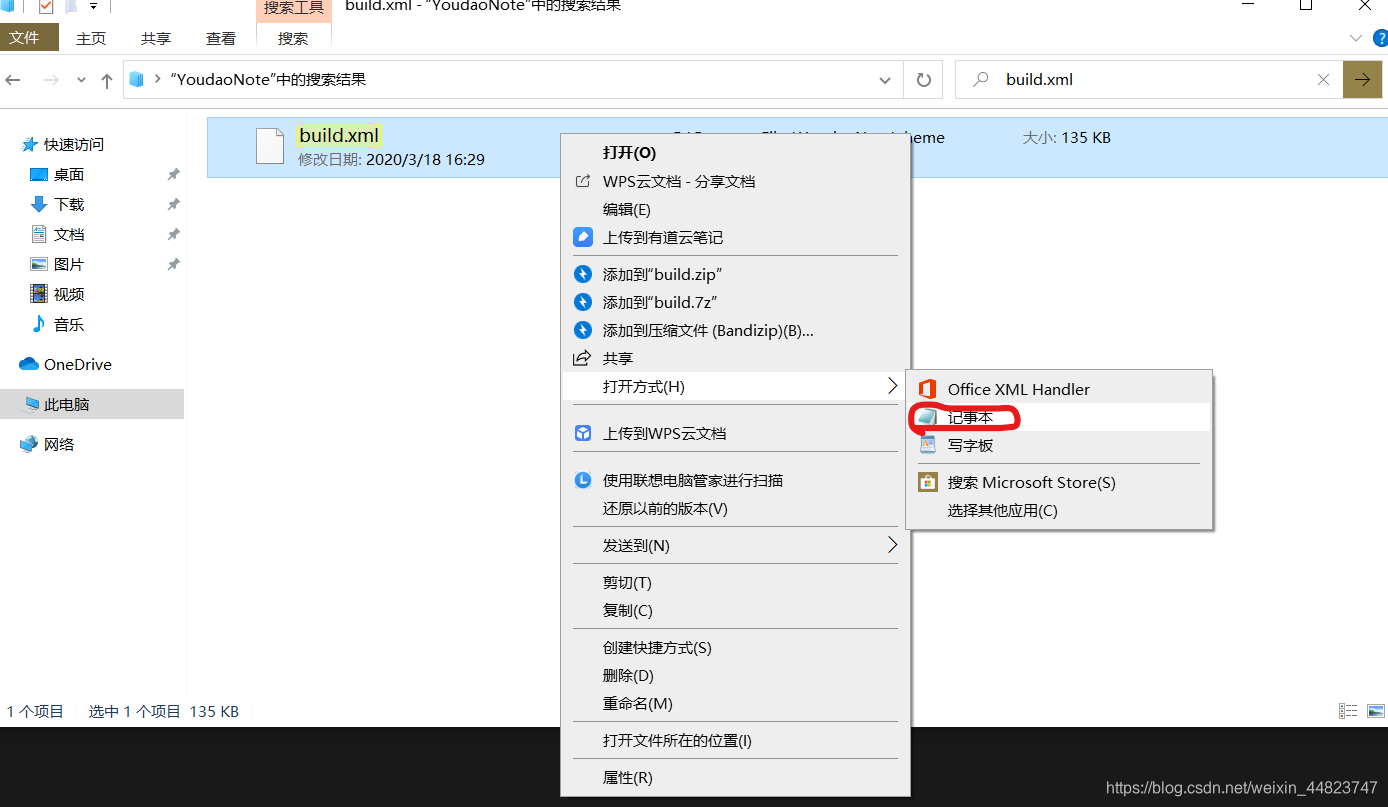Select 记事本 in open-with submenu
This screenshot has width=1388, height=807.
(x=1059, y=418)
